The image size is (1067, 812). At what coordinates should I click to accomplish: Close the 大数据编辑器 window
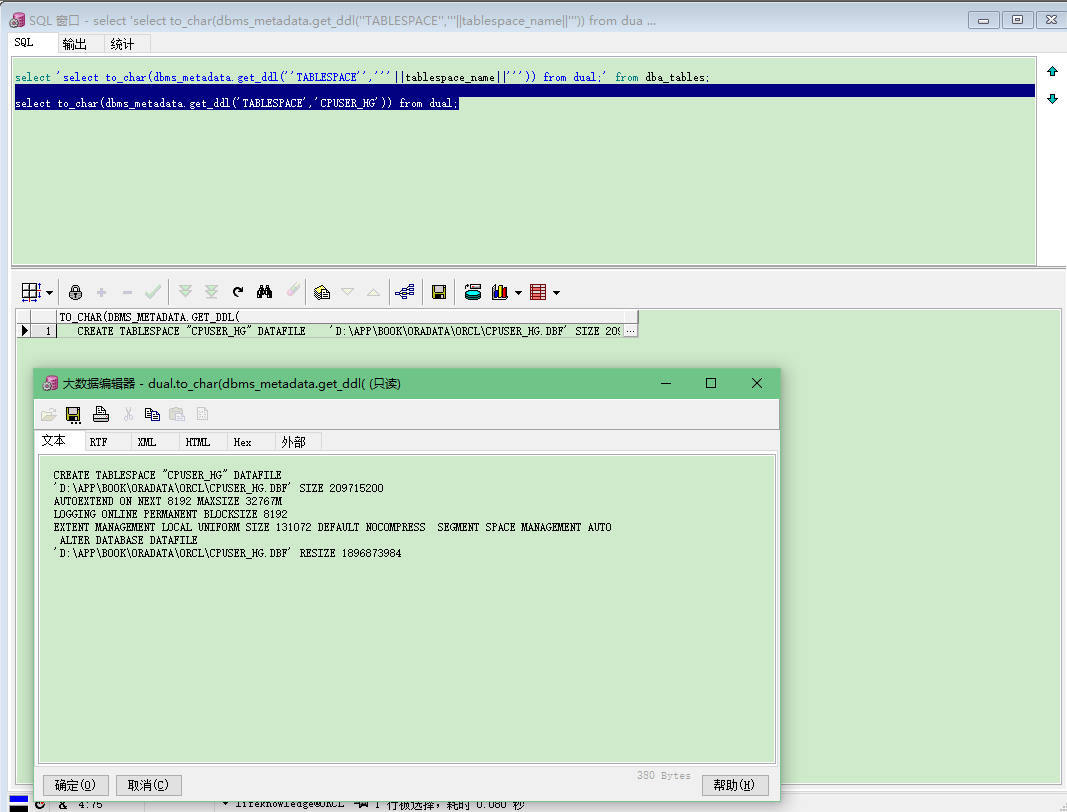click(x=757, y=383)
